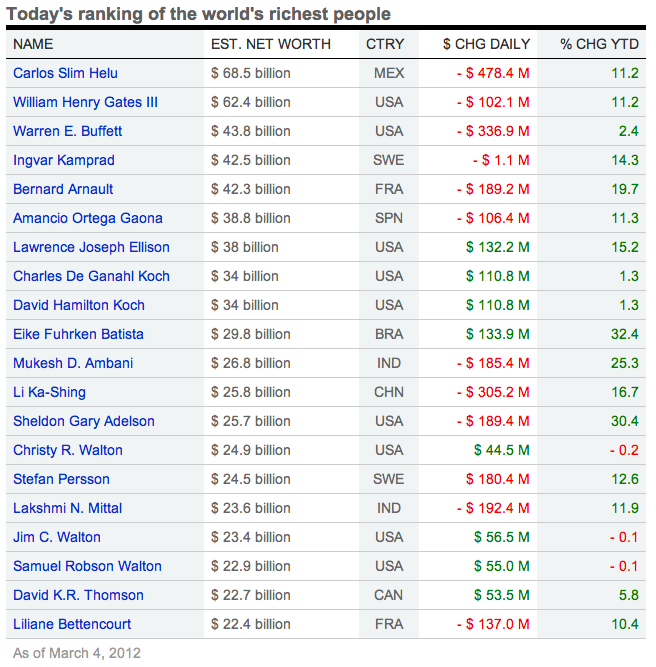Click Eike Batista's 32.4 YTD change value
Screen dimensions: 656x667
(625, 334)
